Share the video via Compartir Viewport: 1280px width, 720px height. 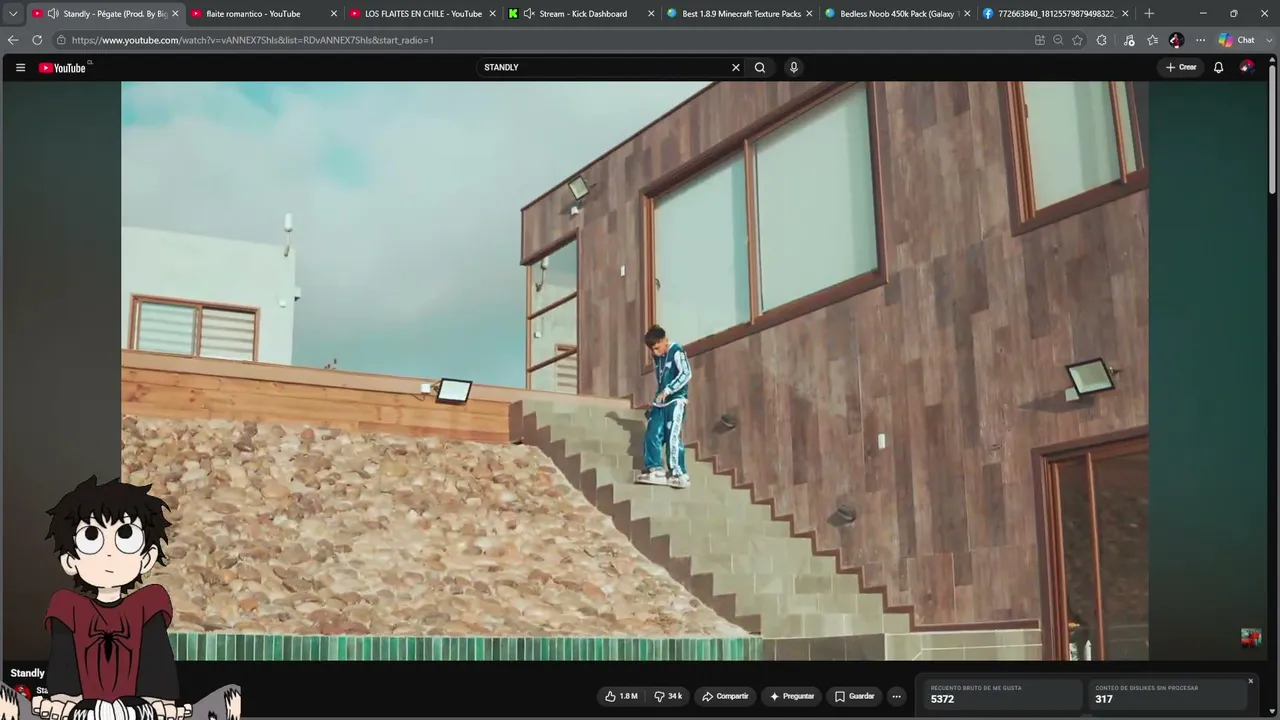click(x=725, y=696)
